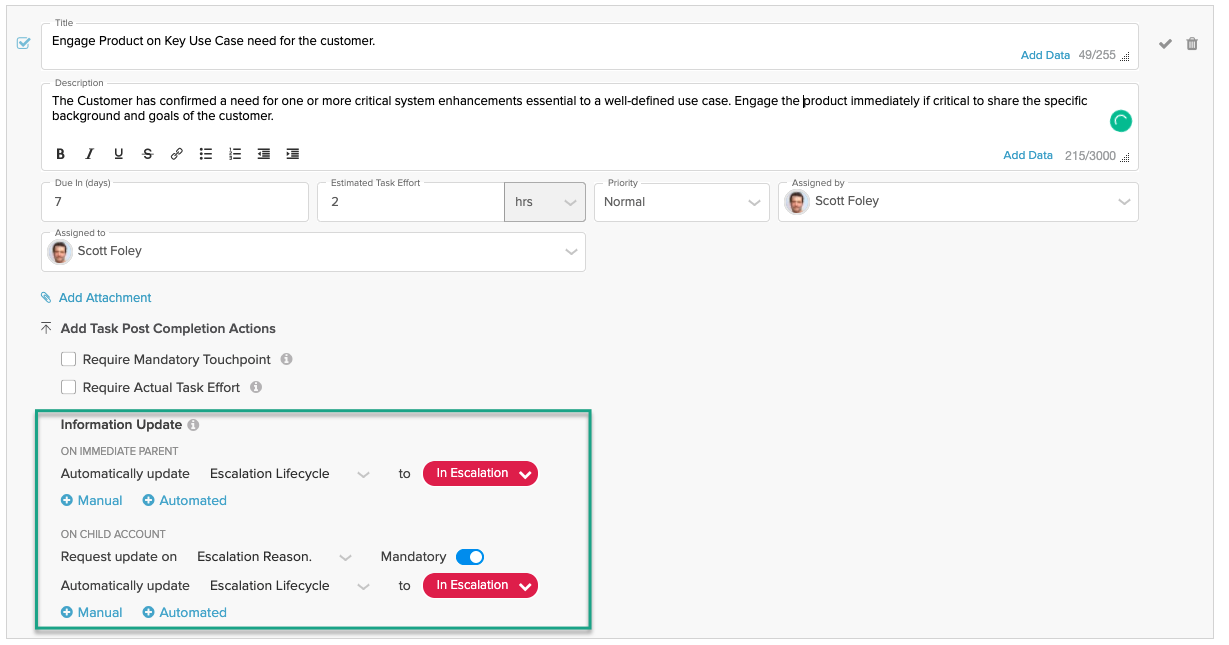Decrease indent in description
Viewport: 1229px width, 645px height.
[264, 154]
